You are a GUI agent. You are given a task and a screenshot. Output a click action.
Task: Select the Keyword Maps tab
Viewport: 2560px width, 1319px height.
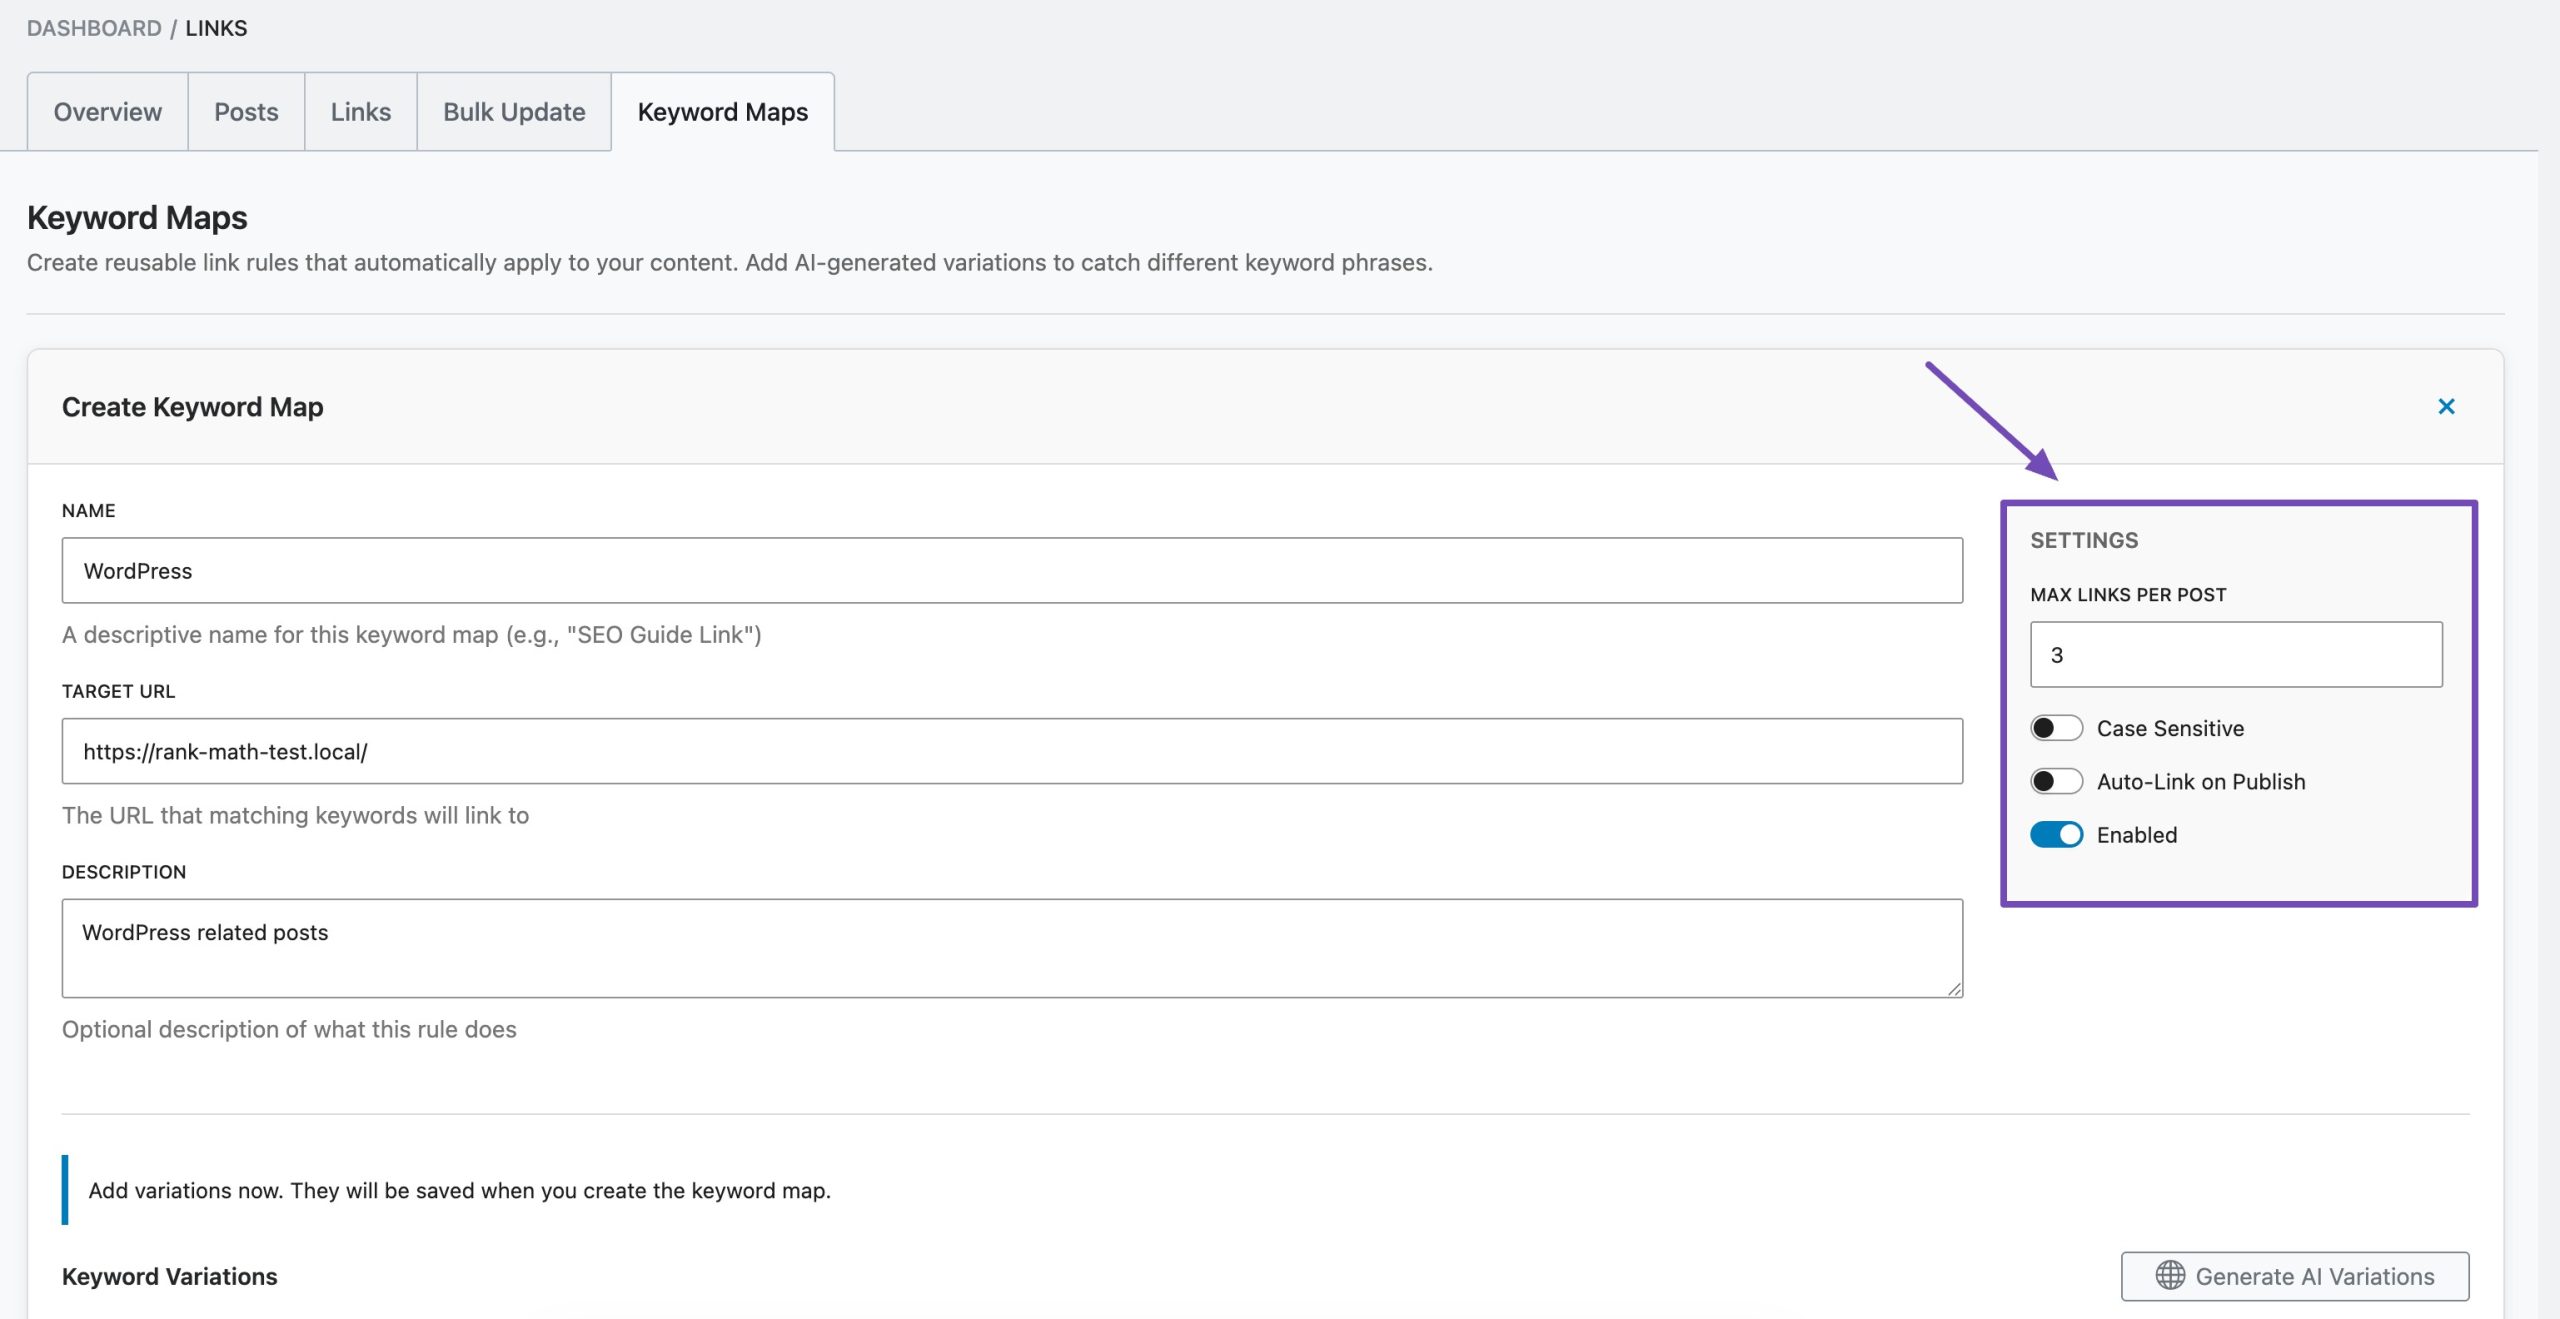pos(723,112)
